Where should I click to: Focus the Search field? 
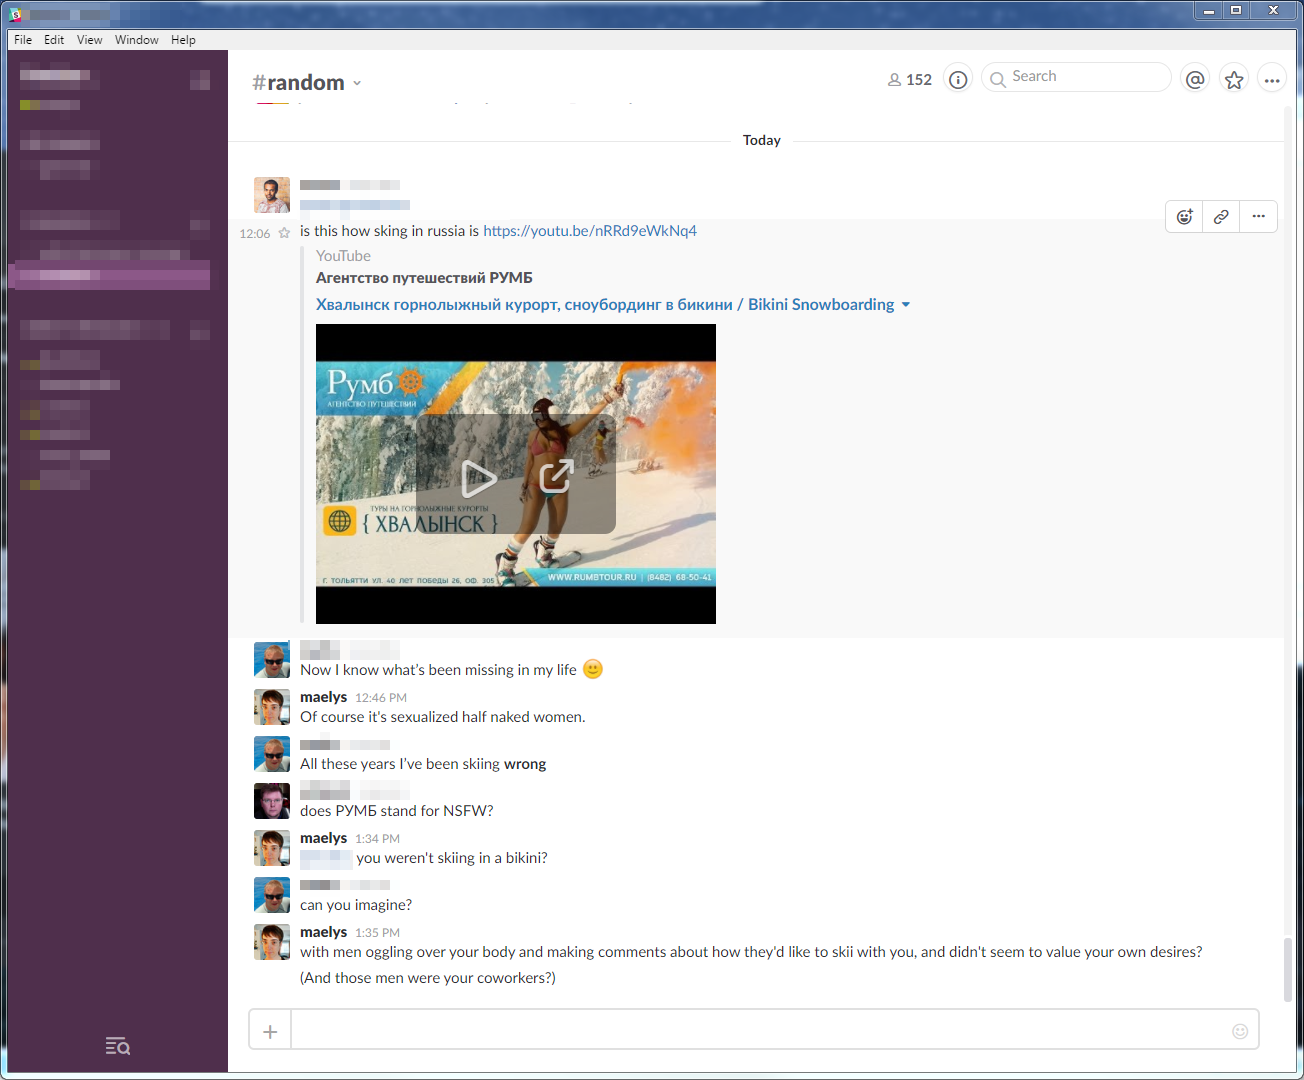(x=1076, y=77)
